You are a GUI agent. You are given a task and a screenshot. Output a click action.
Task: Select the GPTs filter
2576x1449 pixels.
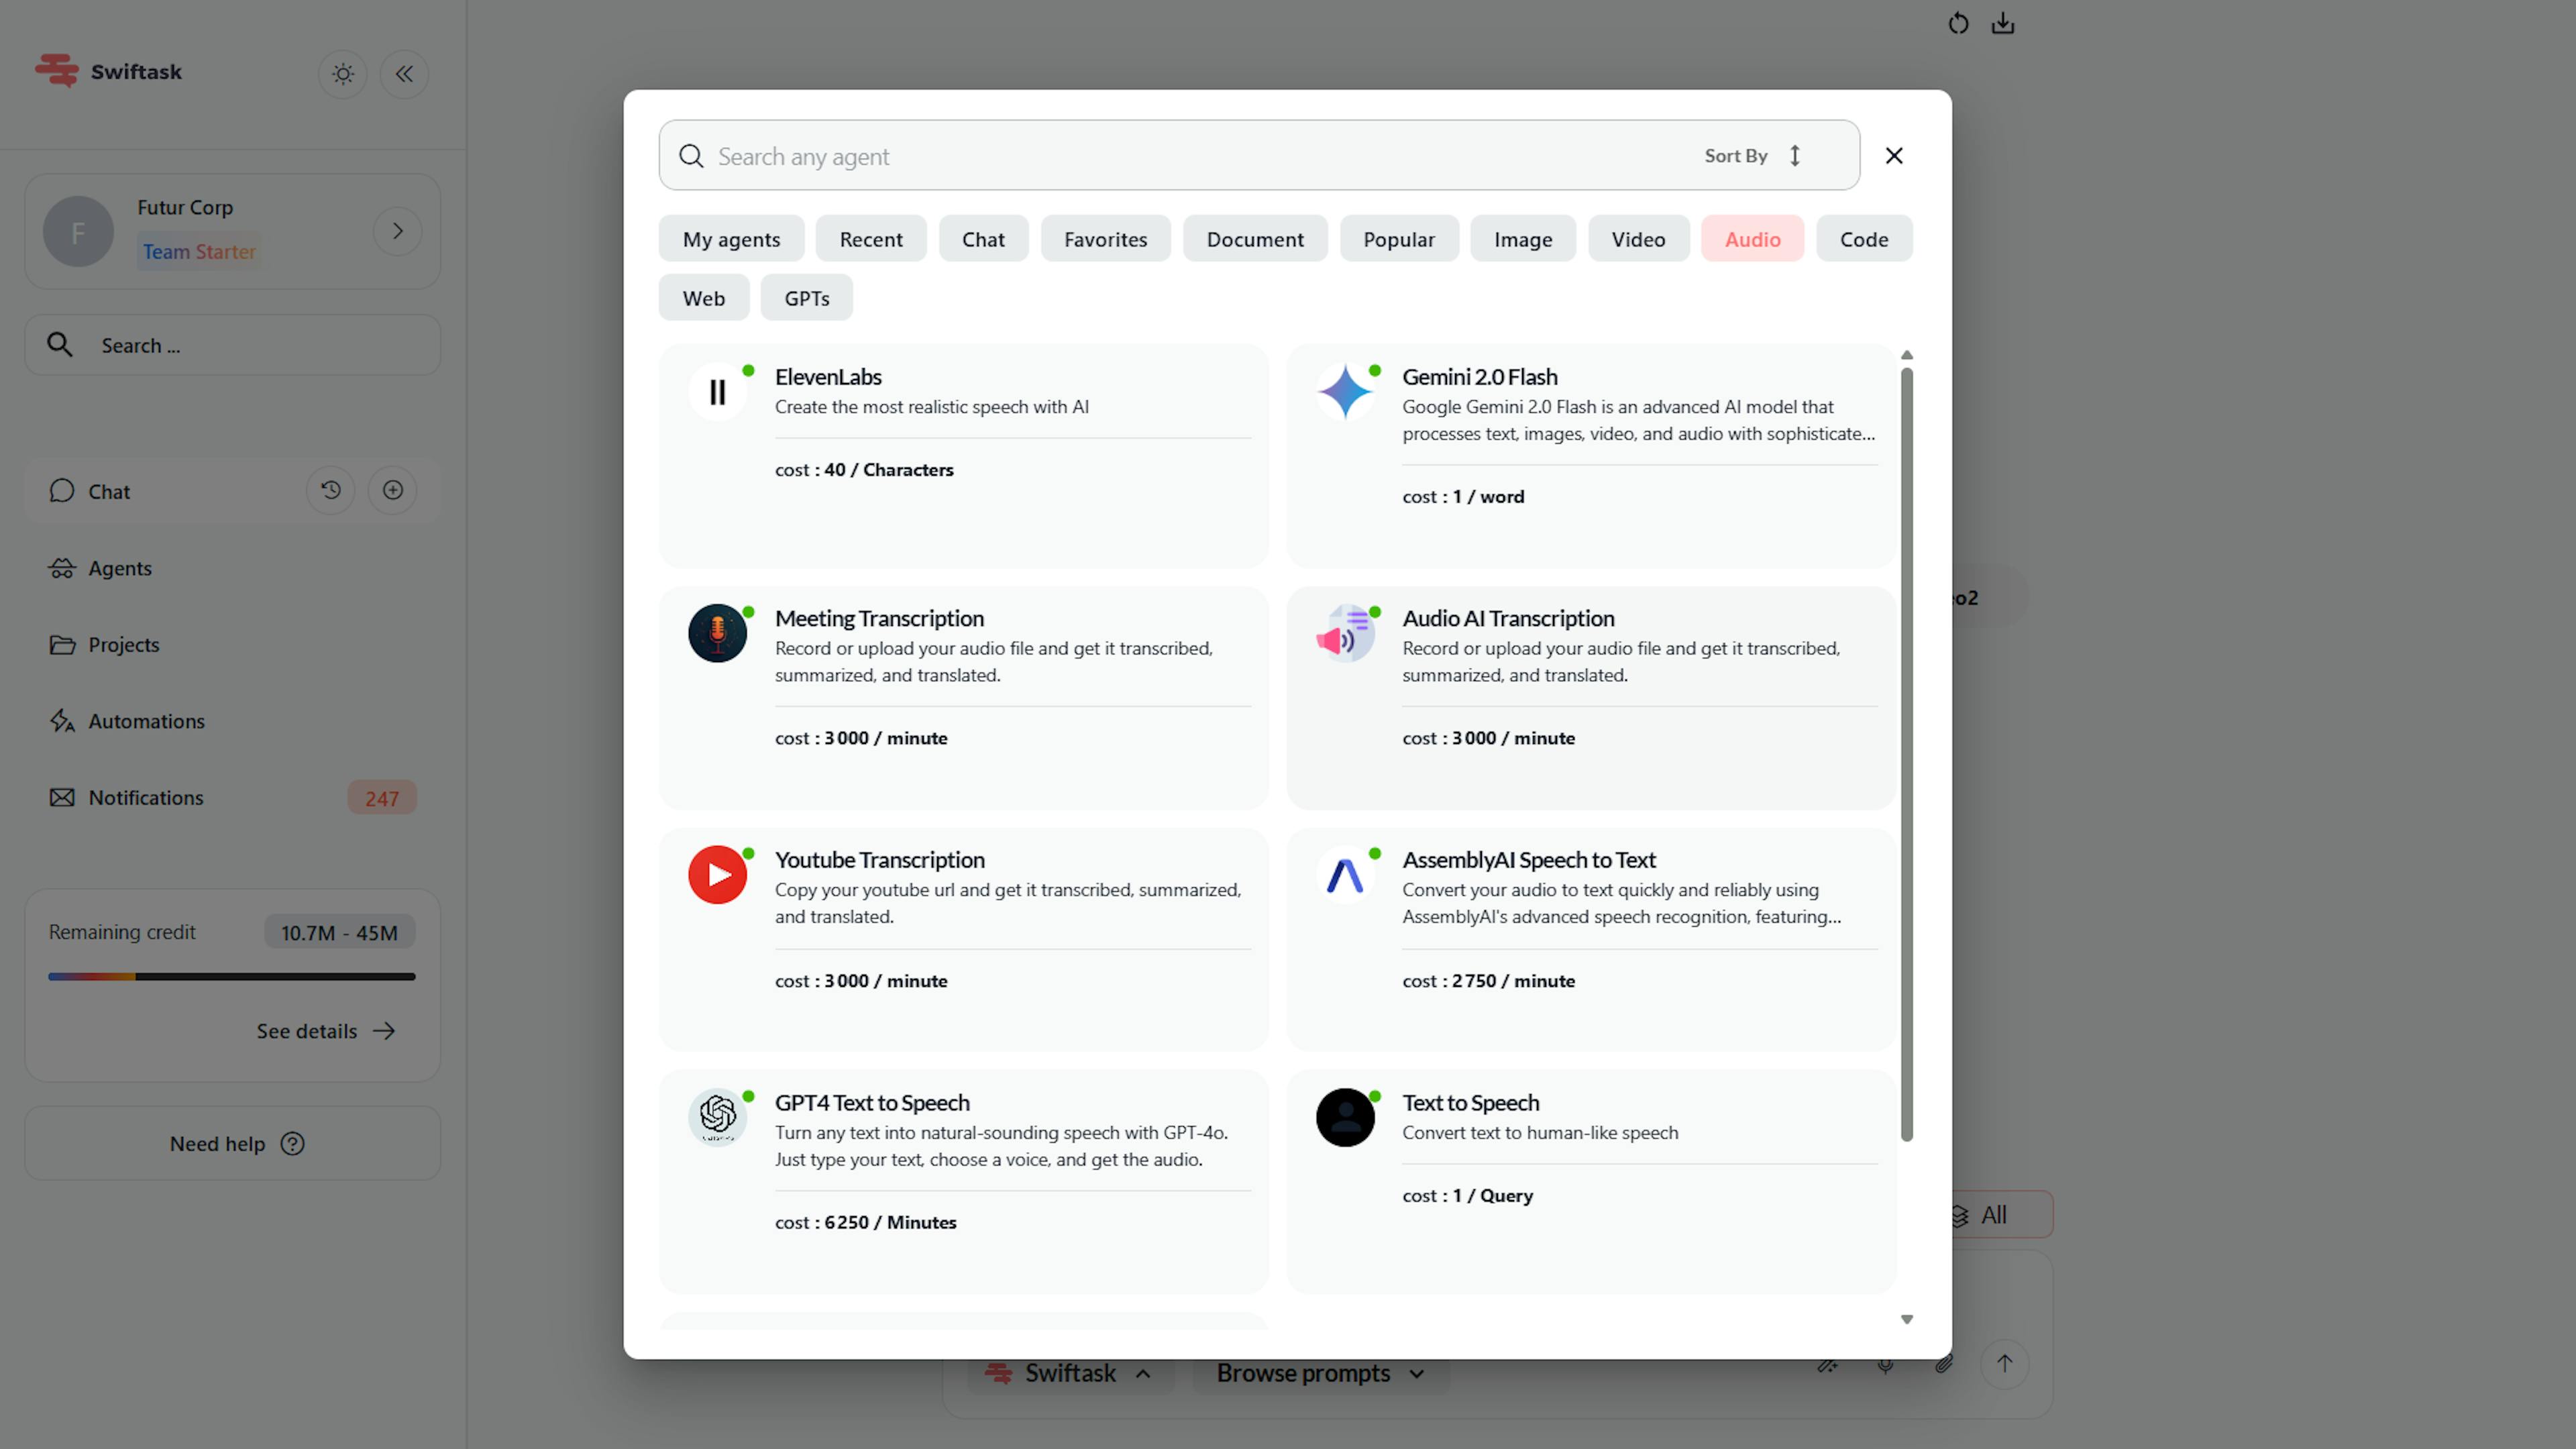tap(806, 298)
